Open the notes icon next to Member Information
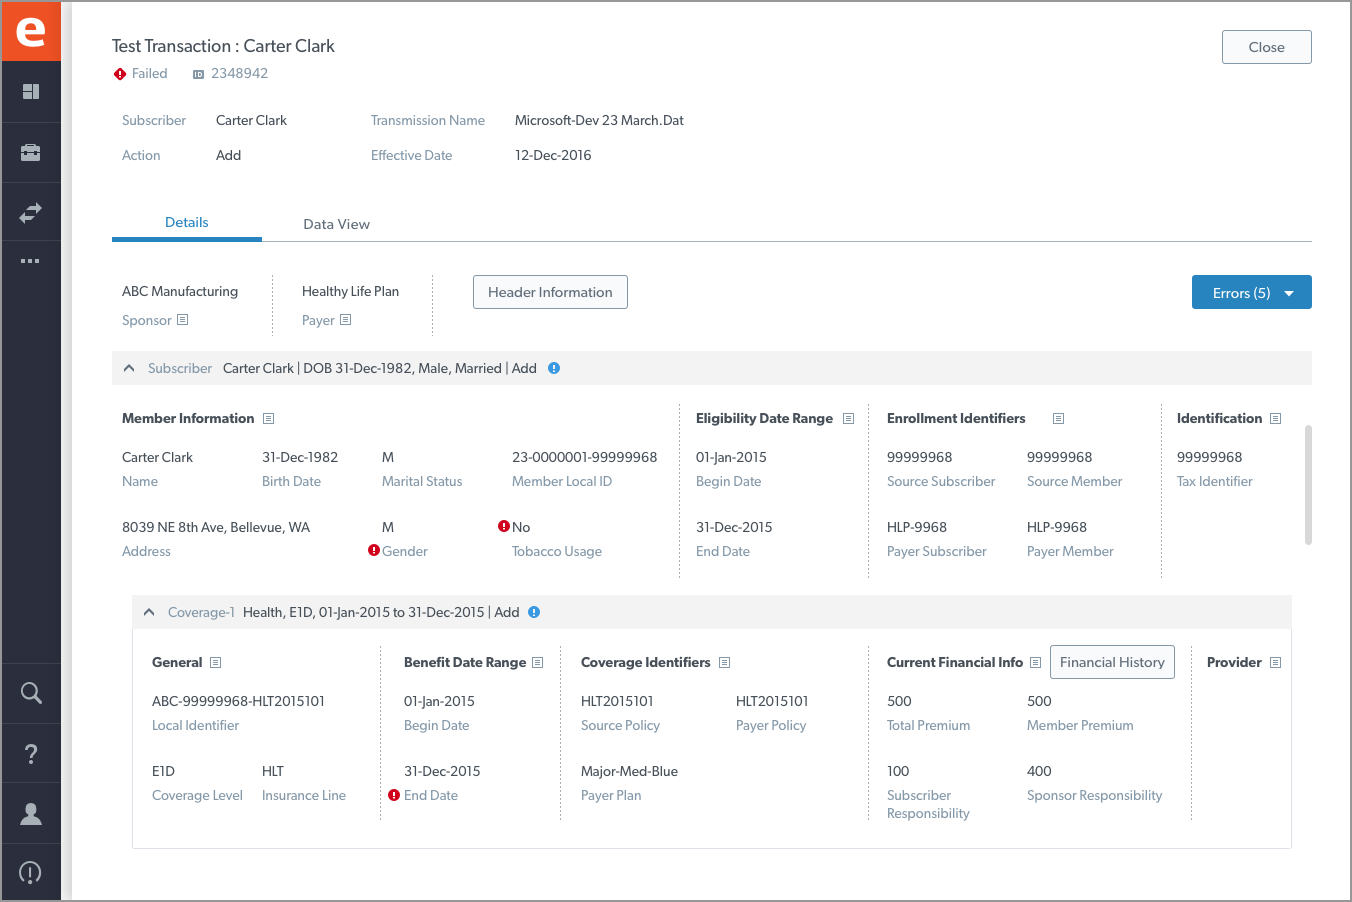 [268, 419]
